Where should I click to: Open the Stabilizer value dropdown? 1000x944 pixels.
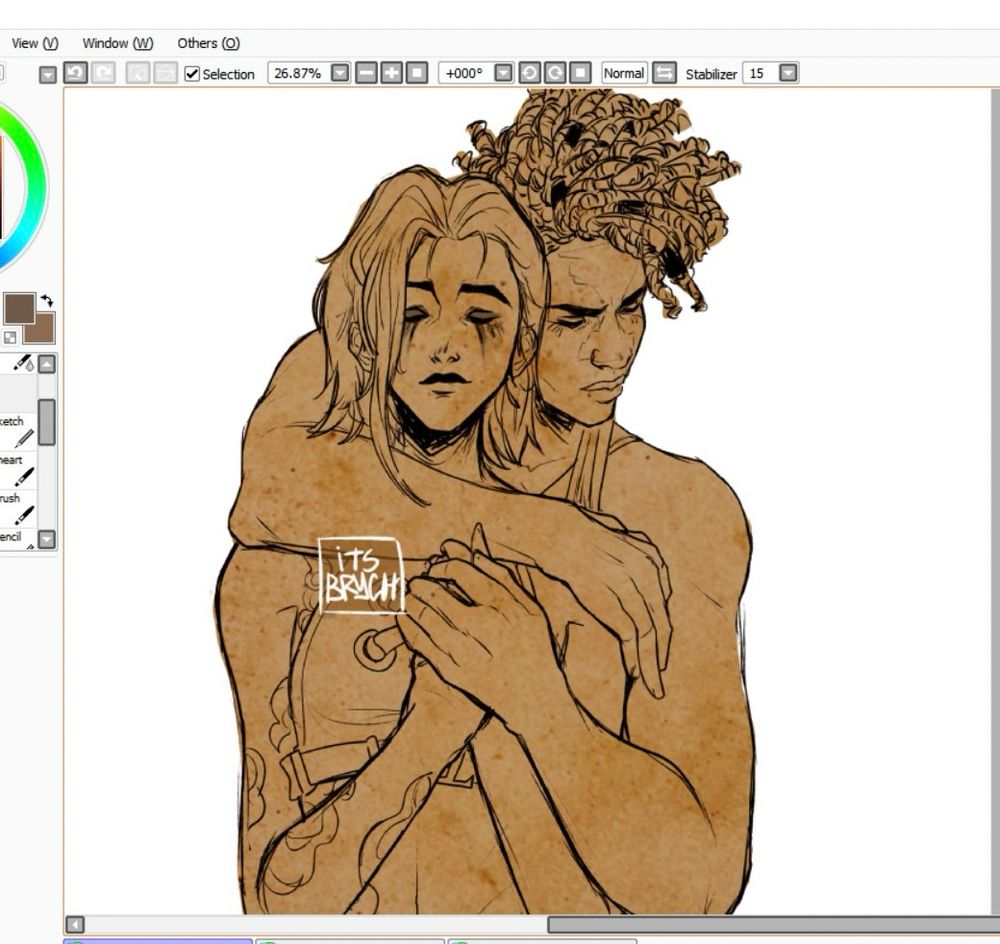pos(789,73)
